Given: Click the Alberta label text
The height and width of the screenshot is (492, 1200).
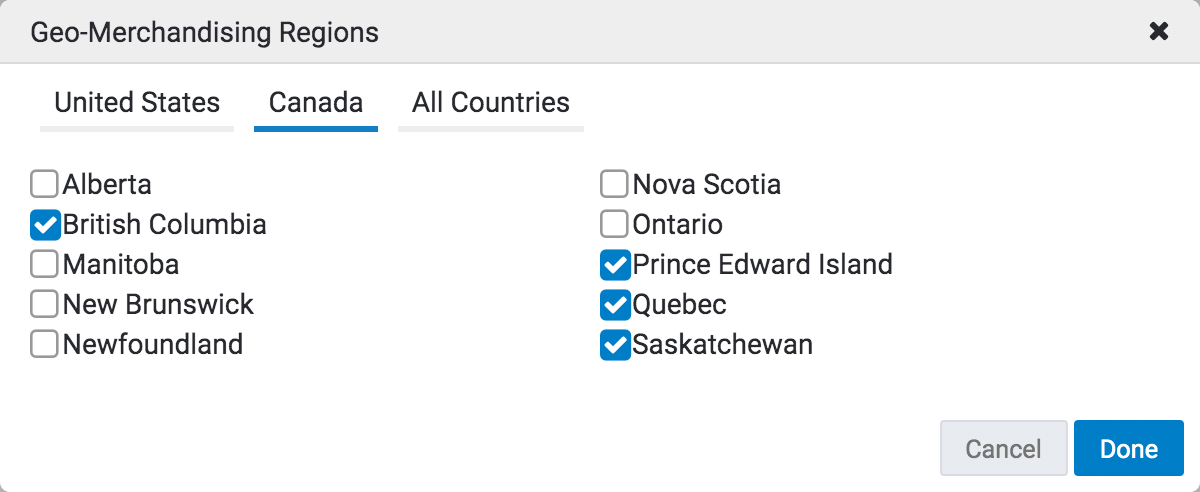Looking at the screenshot, I should [107, 184].
